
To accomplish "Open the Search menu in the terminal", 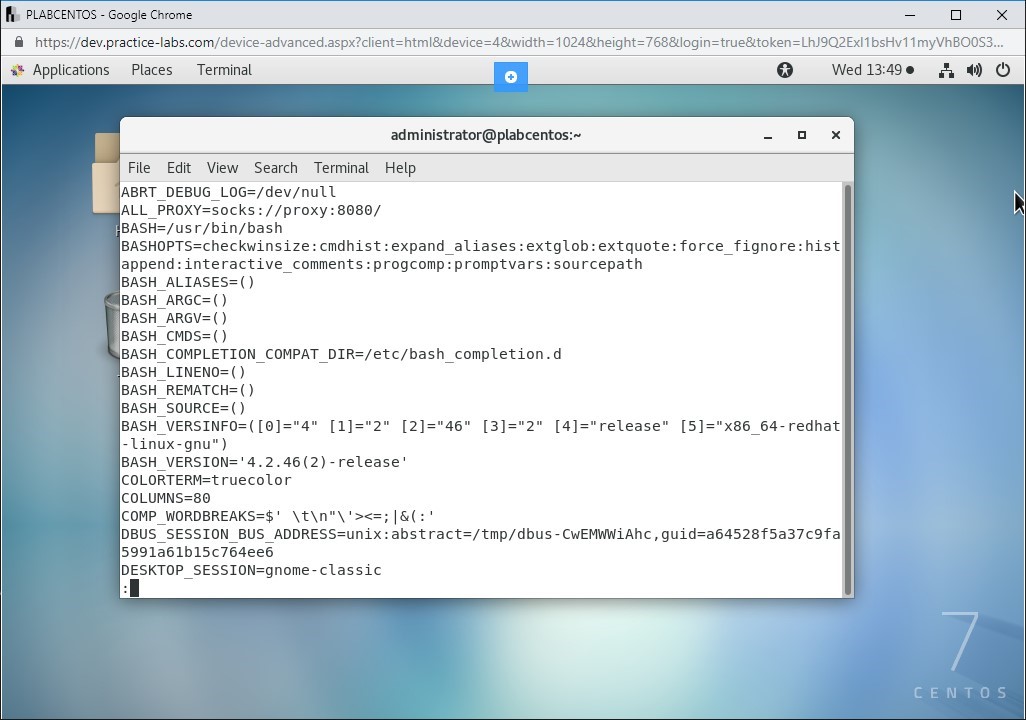I will pos(275,168).
